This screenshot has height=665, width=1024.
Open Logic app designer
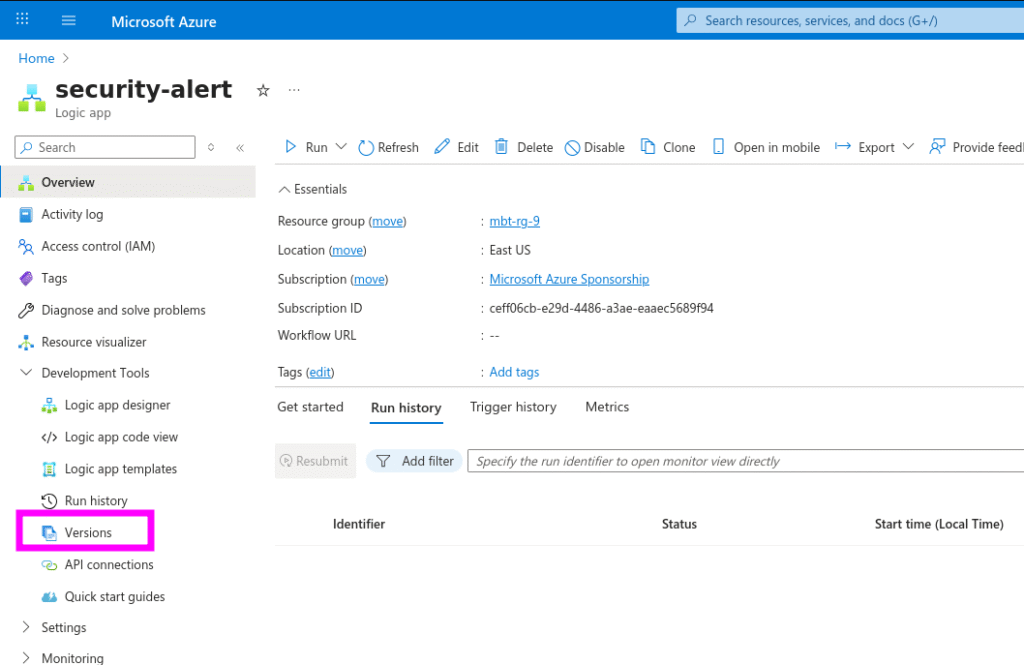[117, 405]
